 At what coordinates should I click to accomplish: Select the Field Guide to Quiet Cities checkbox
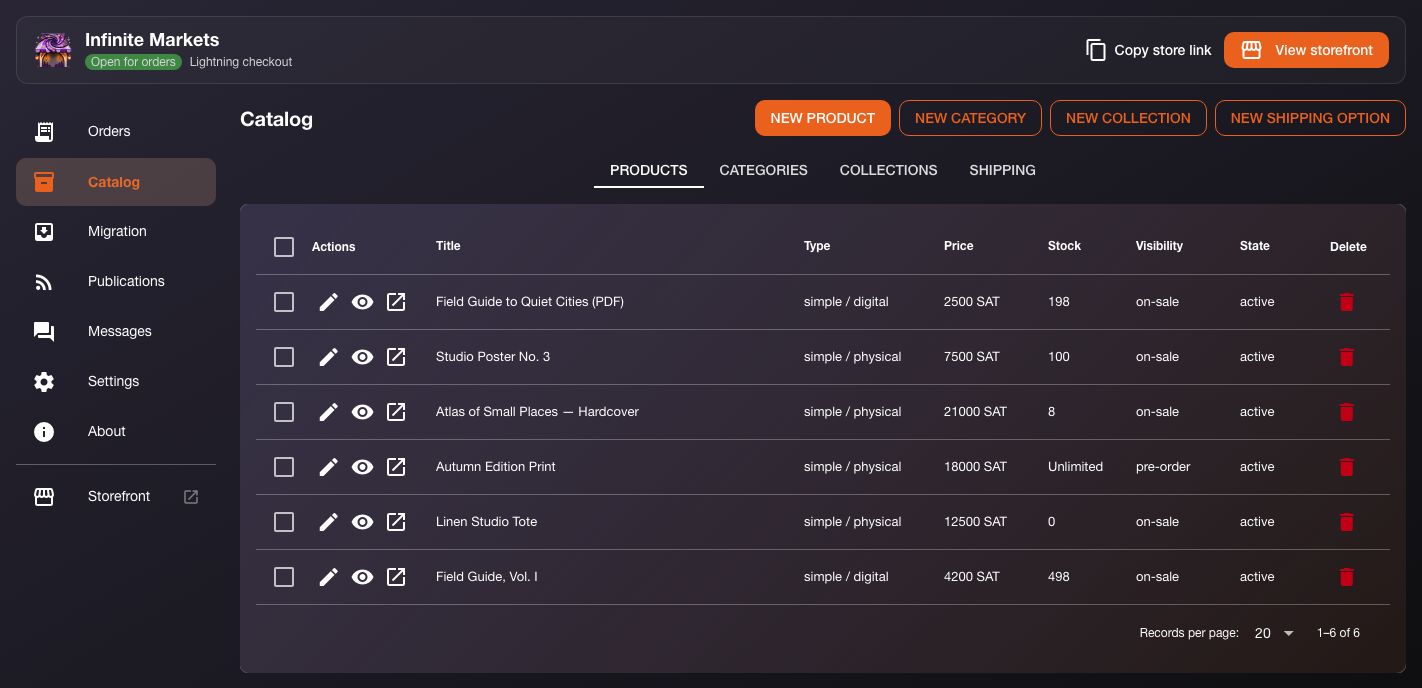click(284, 302)
